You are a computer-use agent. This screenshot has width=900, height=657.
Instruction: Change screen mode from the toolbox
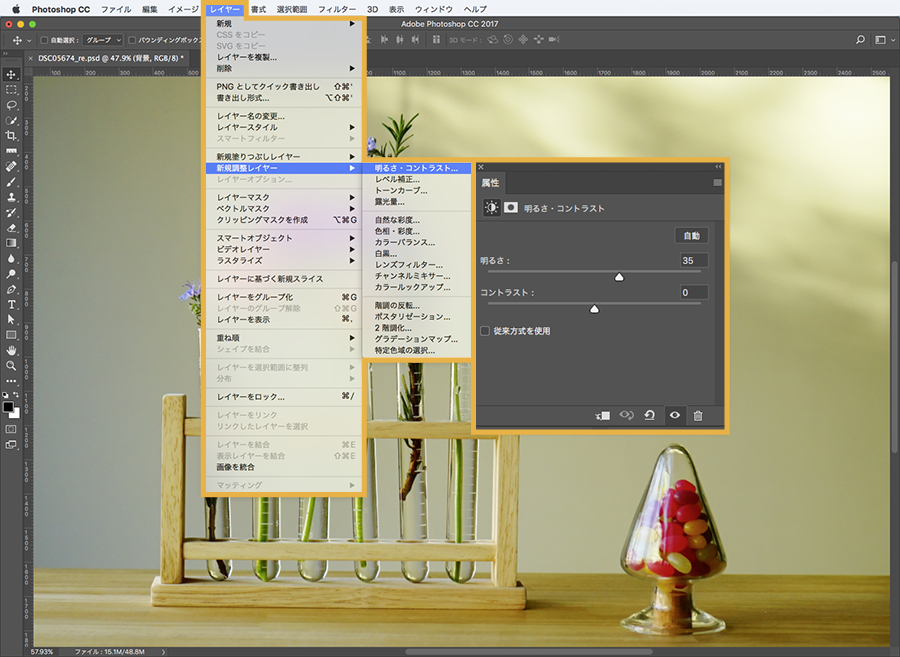coord(11,444)
